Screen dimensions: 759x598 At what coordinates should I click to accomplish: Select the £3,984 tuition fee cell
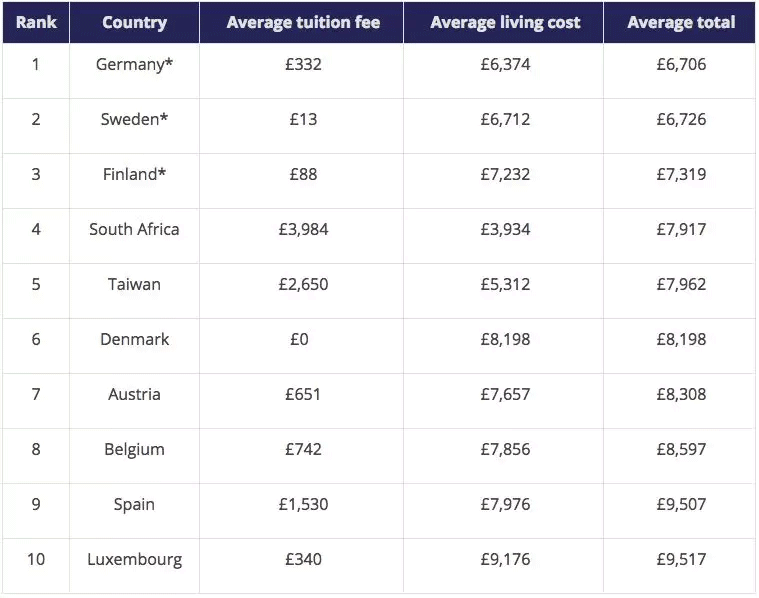[x=303, y=229]
